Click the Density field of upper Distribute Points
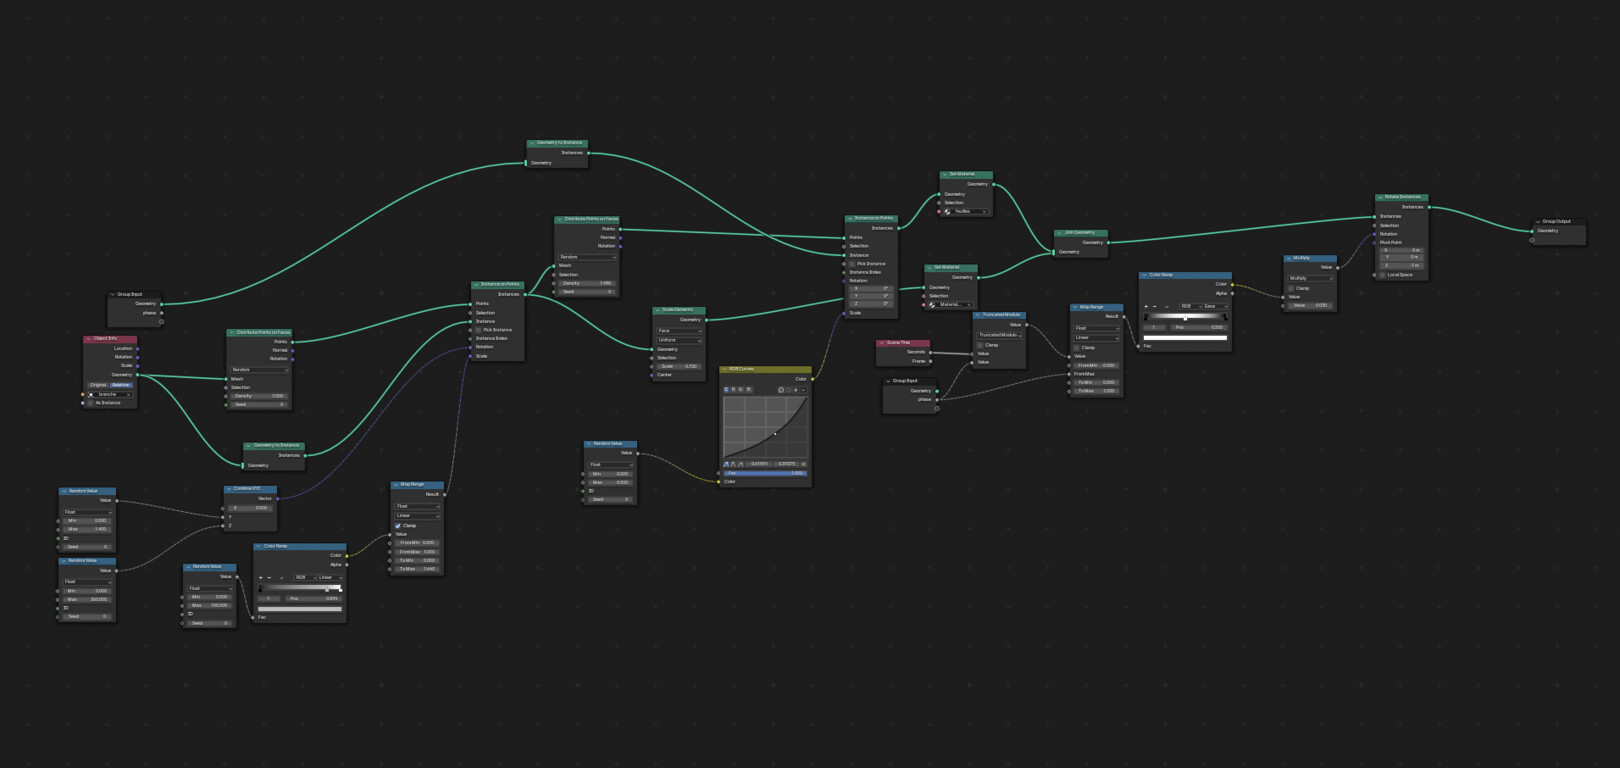Image resolution: width=1620 pixels, height=768 pixels. (586, 283)
